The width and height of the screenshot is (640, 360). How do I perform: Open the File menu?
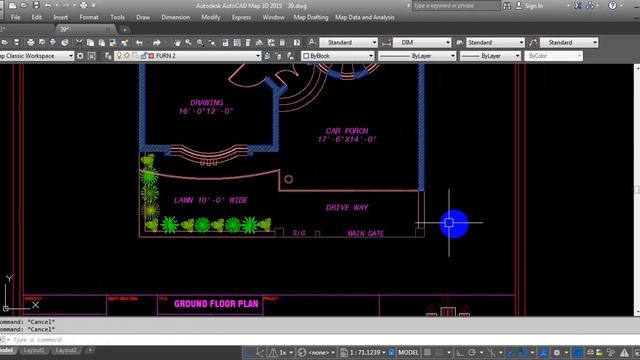(16, 18)
